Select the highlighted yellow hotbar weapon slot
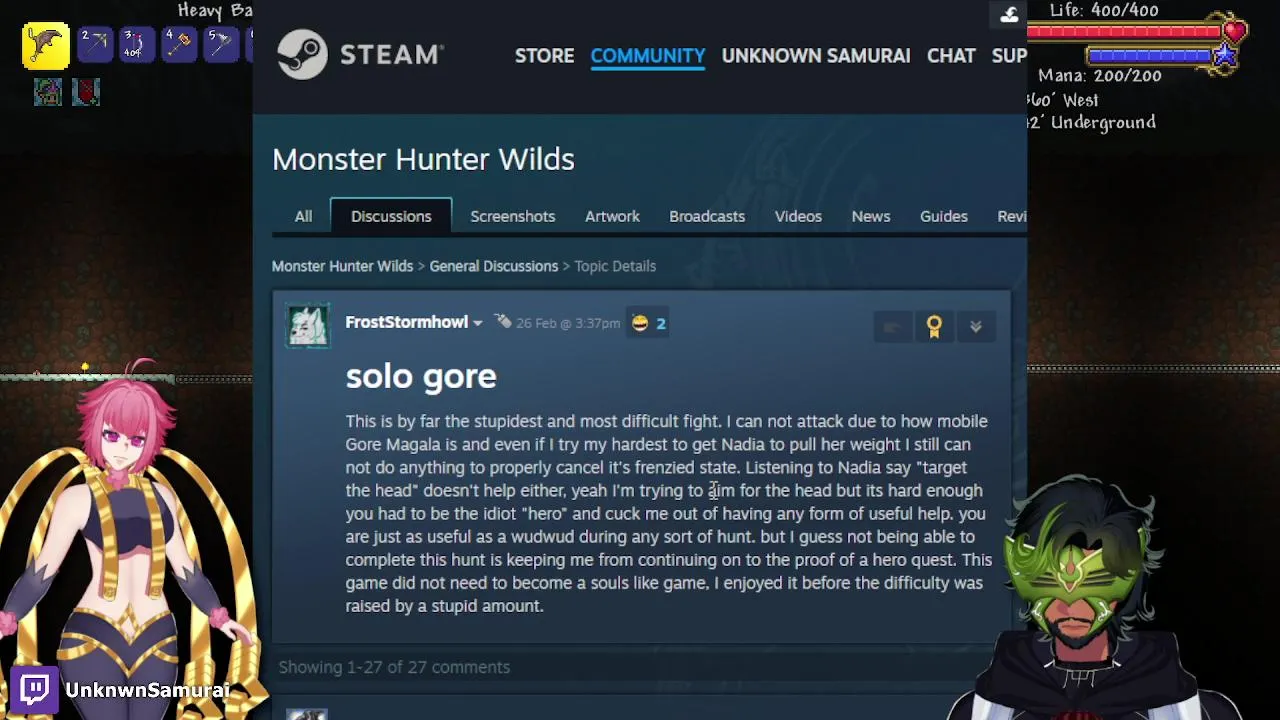 (x=46, y=45)
